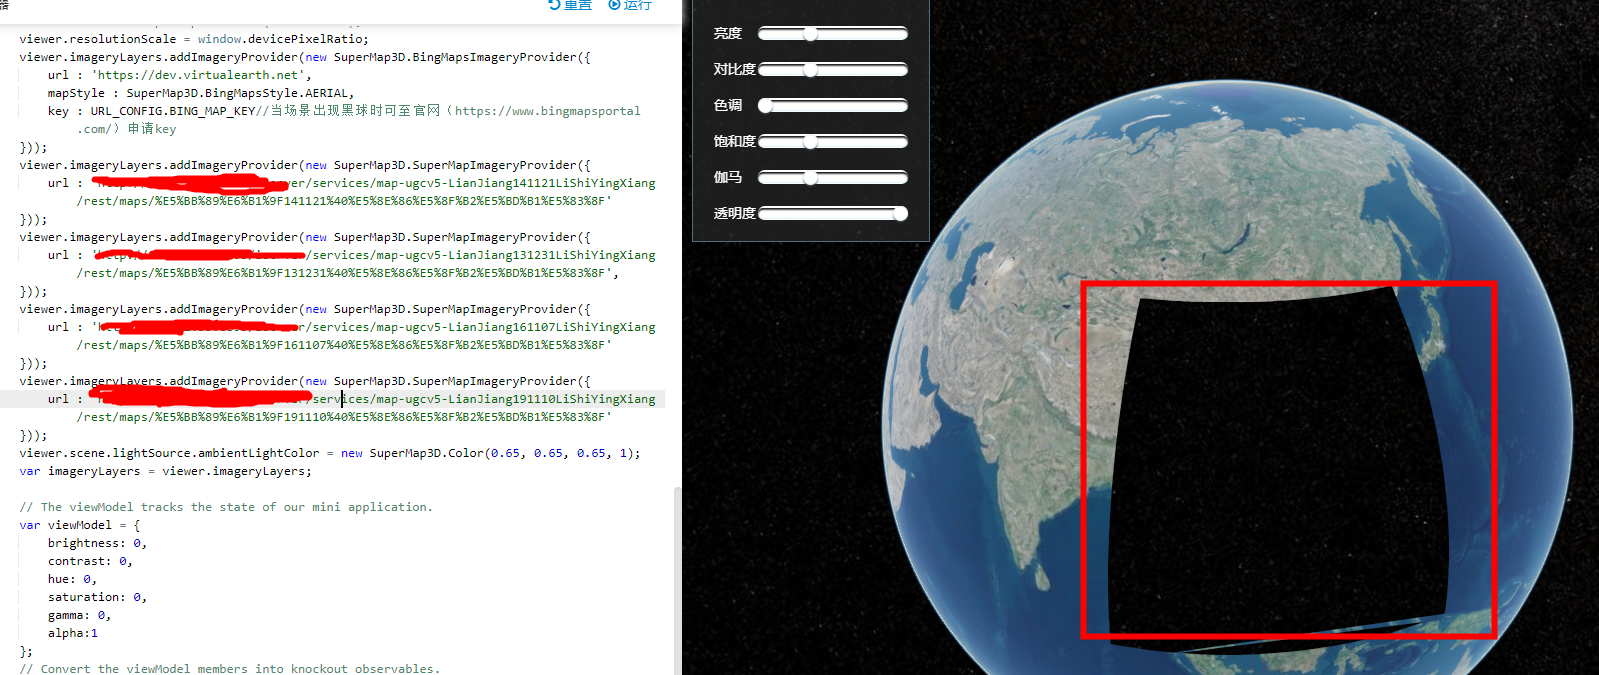Click the 色调 label
Image resolution: width=1599 pixels, height=675 pixels.
[728, 105]
